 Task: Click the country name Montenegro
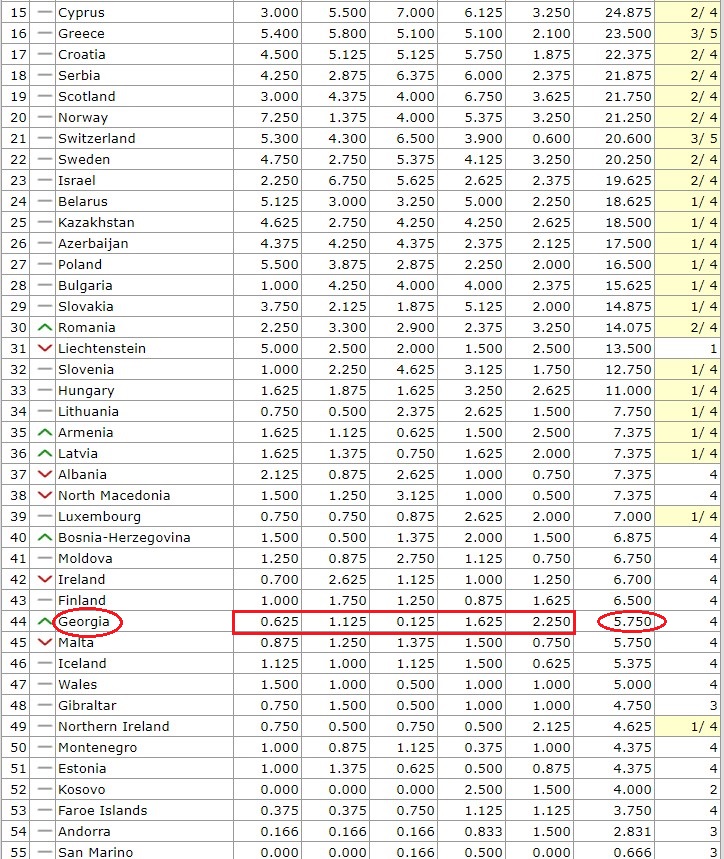[x=97, y=747]
